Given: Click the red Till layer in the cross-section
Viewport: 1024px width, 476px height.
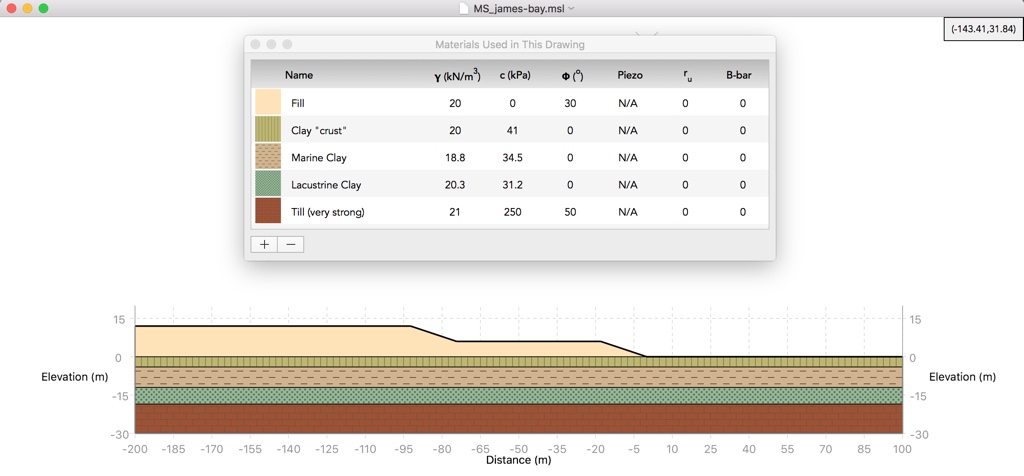Looking at the screenshot, I should (519, 419).
